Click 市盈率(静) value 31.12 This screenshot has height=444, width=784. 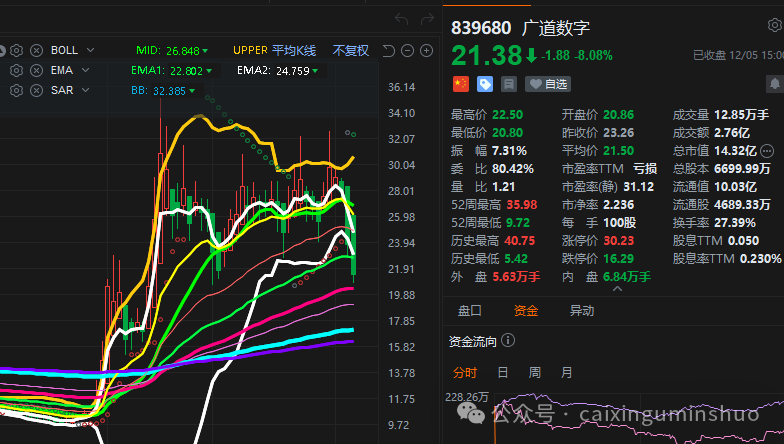point(638,186)
